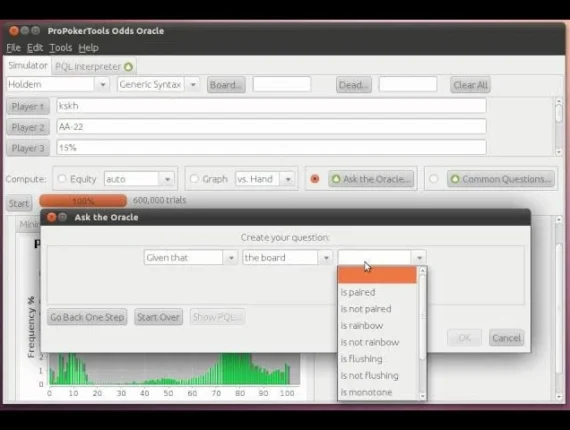Screen dimensions: 570x430
Task: Open the Tools menu
Action: tap(61, 48)
